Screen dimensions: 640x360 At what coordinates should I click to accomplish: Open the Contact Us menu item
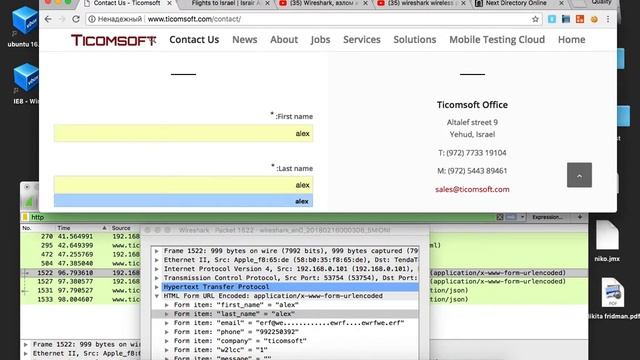click(194, 40)
